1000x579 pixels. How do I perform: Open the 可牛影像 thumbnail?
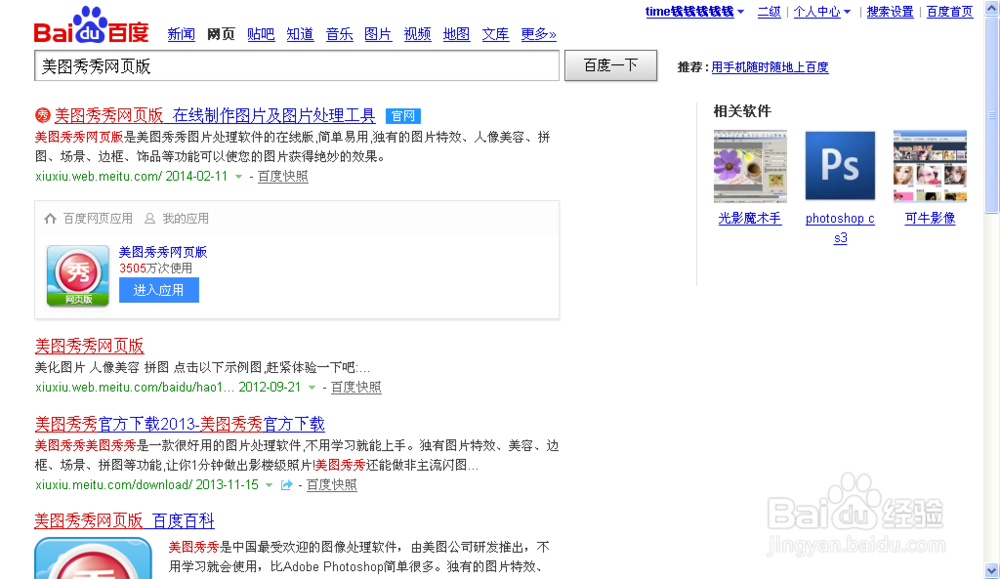click(x=930, y=166)
